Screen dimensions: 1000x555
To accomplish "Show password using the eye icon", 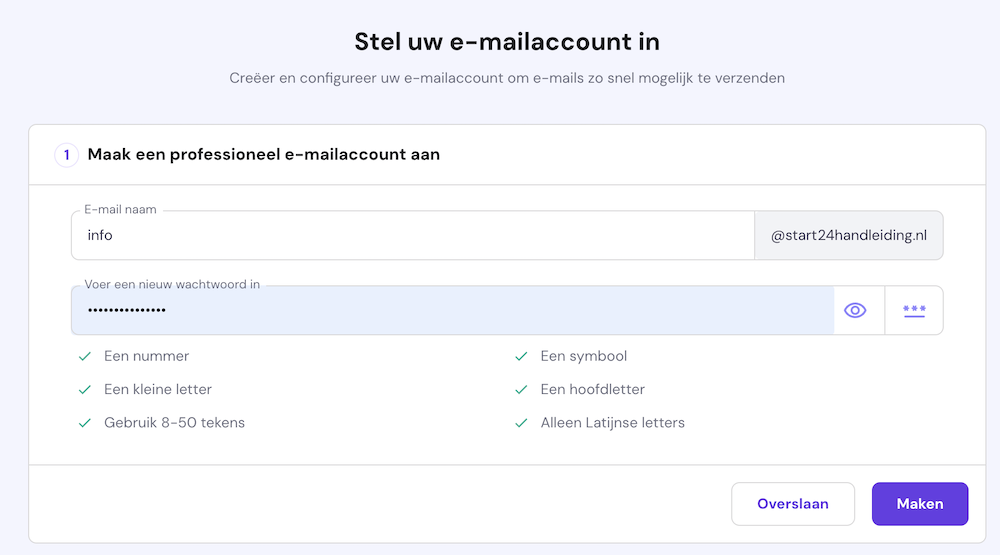I will (855, 310).
